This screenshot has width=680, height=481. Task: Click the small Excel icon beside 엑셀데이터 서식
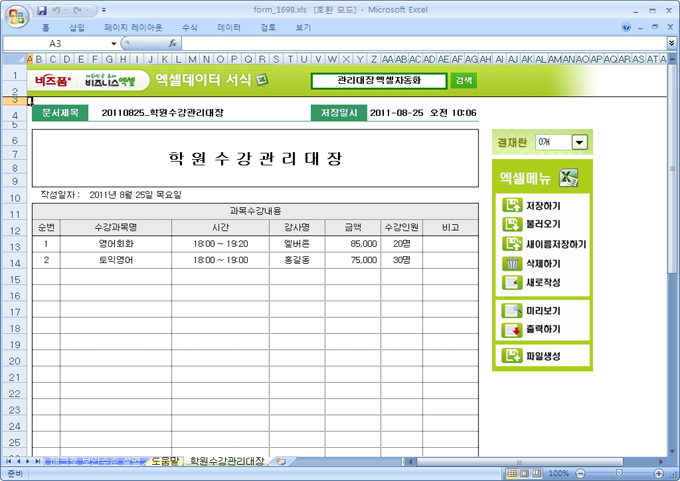point(262,80)
